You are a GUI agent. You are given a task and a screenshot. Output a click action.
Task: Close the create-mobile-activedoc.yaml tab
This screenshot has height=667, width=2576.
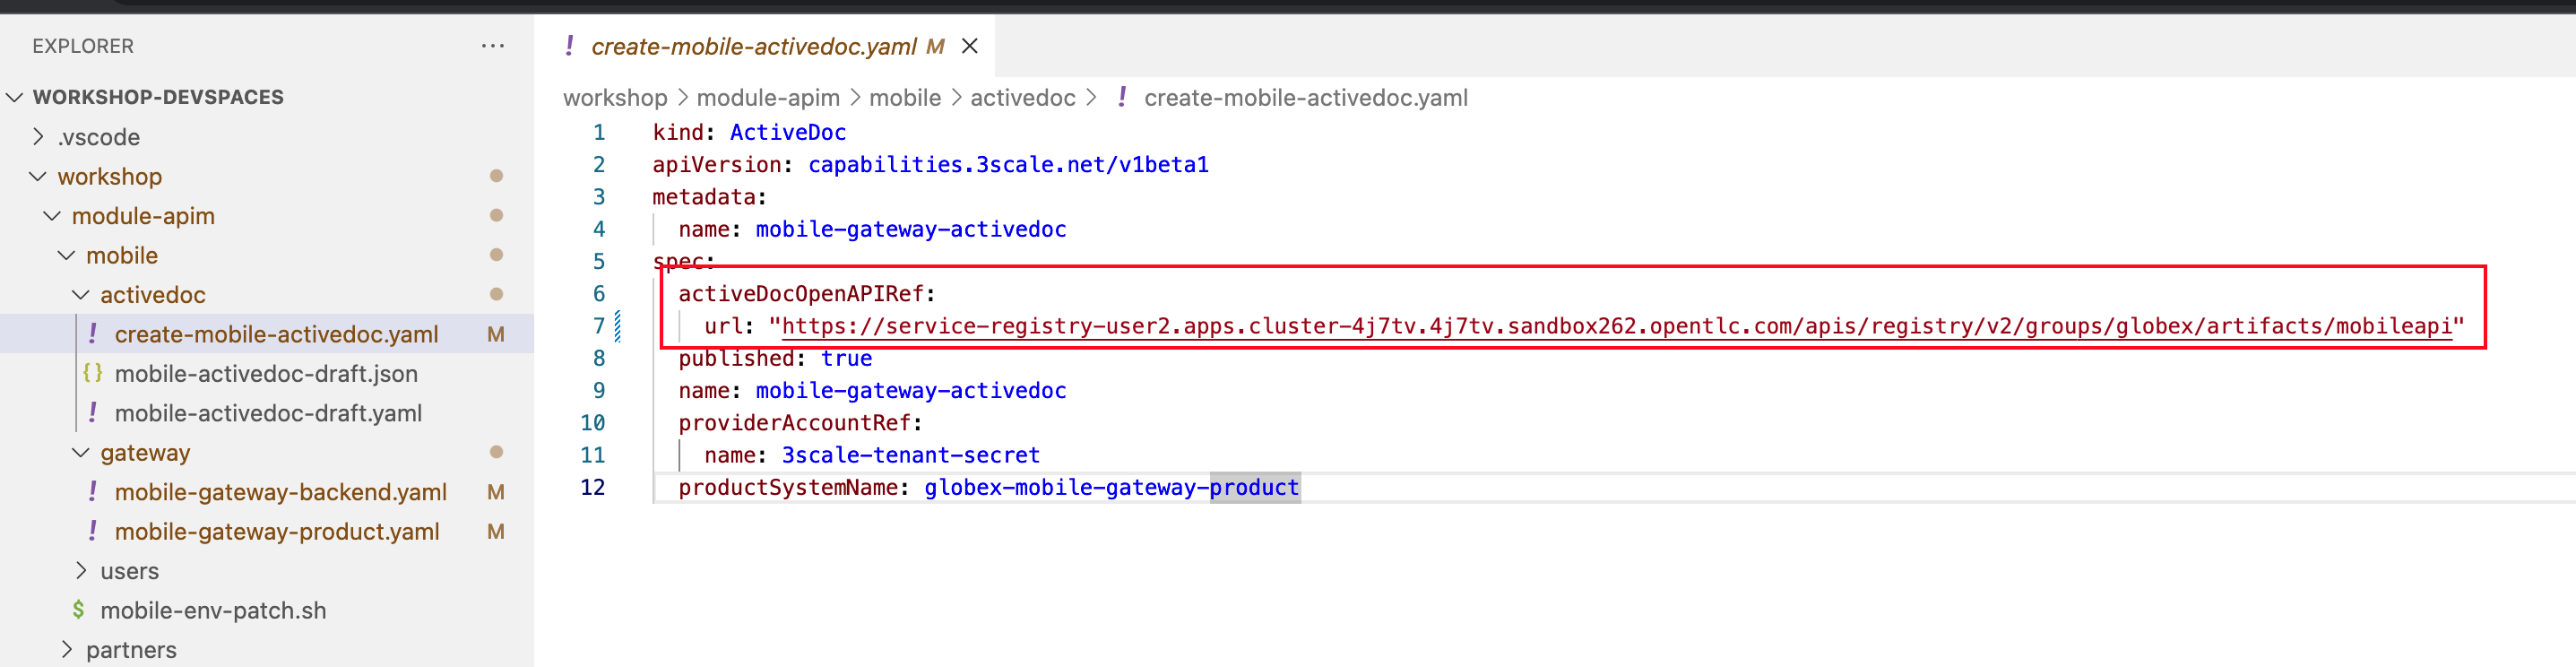969,46
